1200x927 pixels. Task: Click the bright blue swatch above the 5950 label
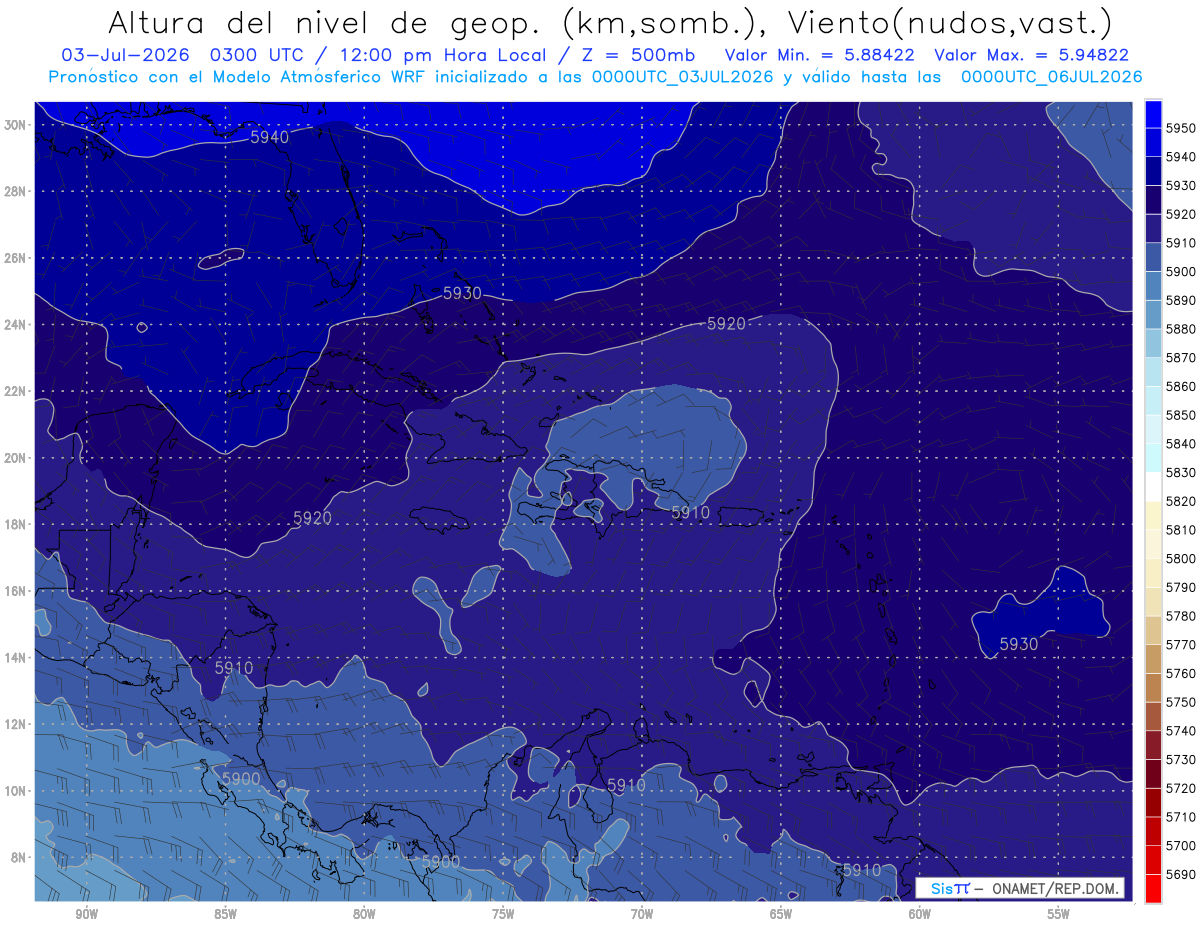(1153, 114)
